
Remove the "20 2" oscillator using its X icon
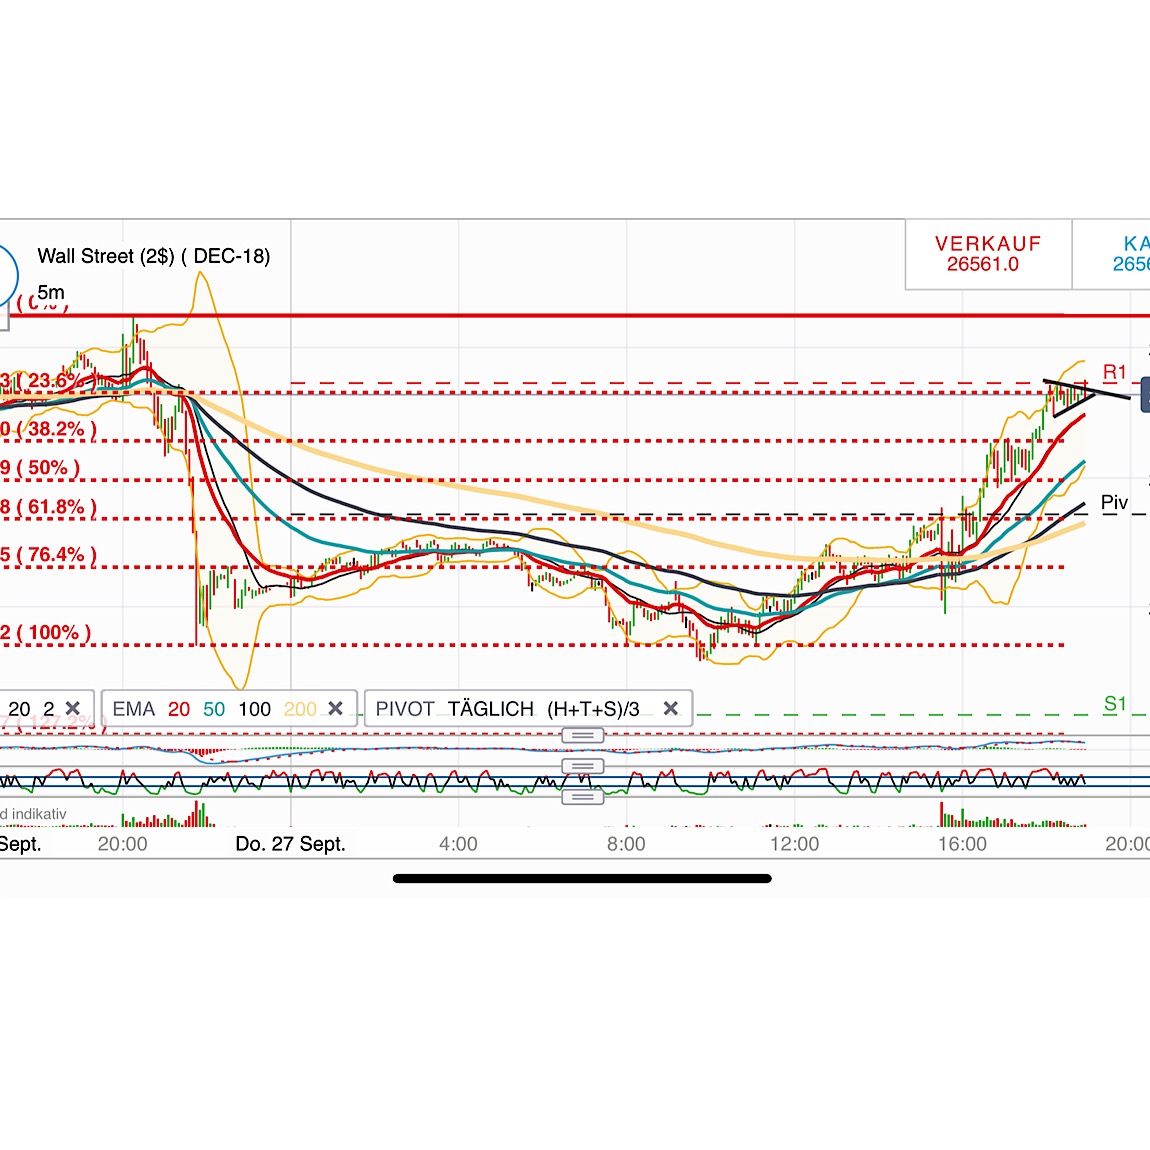click(x=72, y=707)
